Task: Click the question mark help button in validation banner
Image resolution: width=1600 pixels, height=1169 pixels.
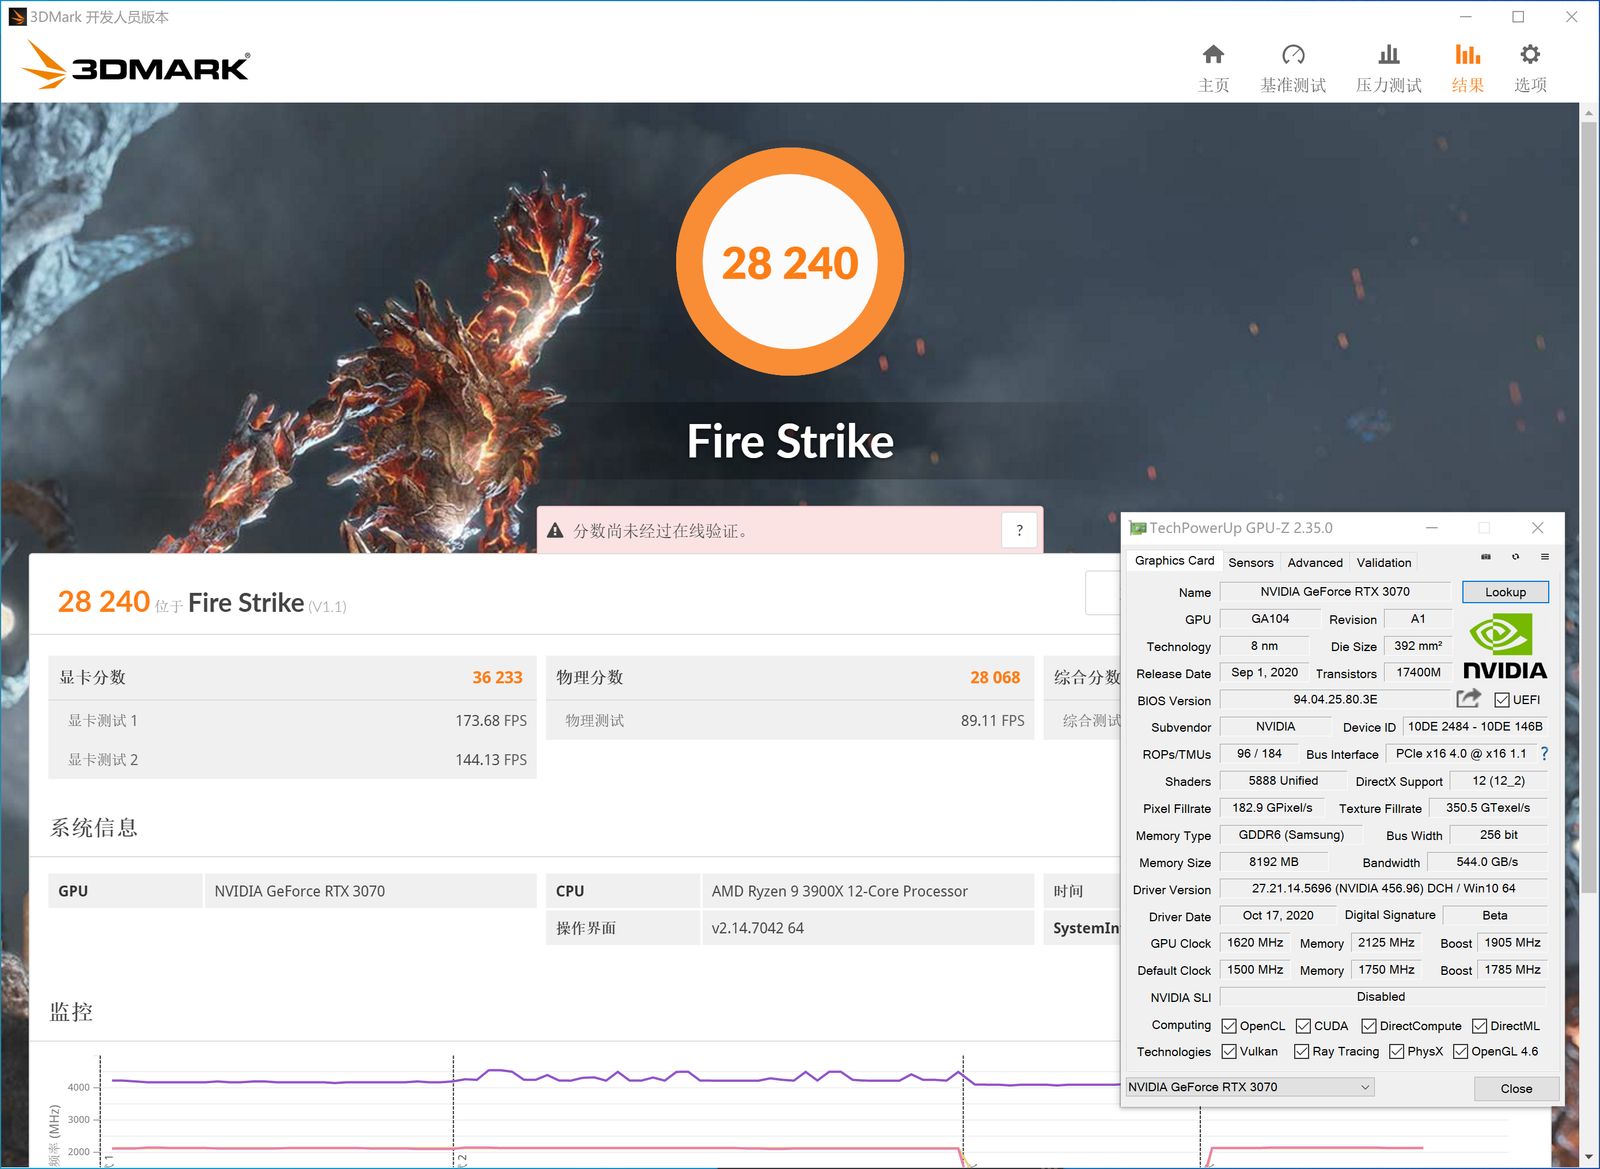Action: (x=1019, y=530)
